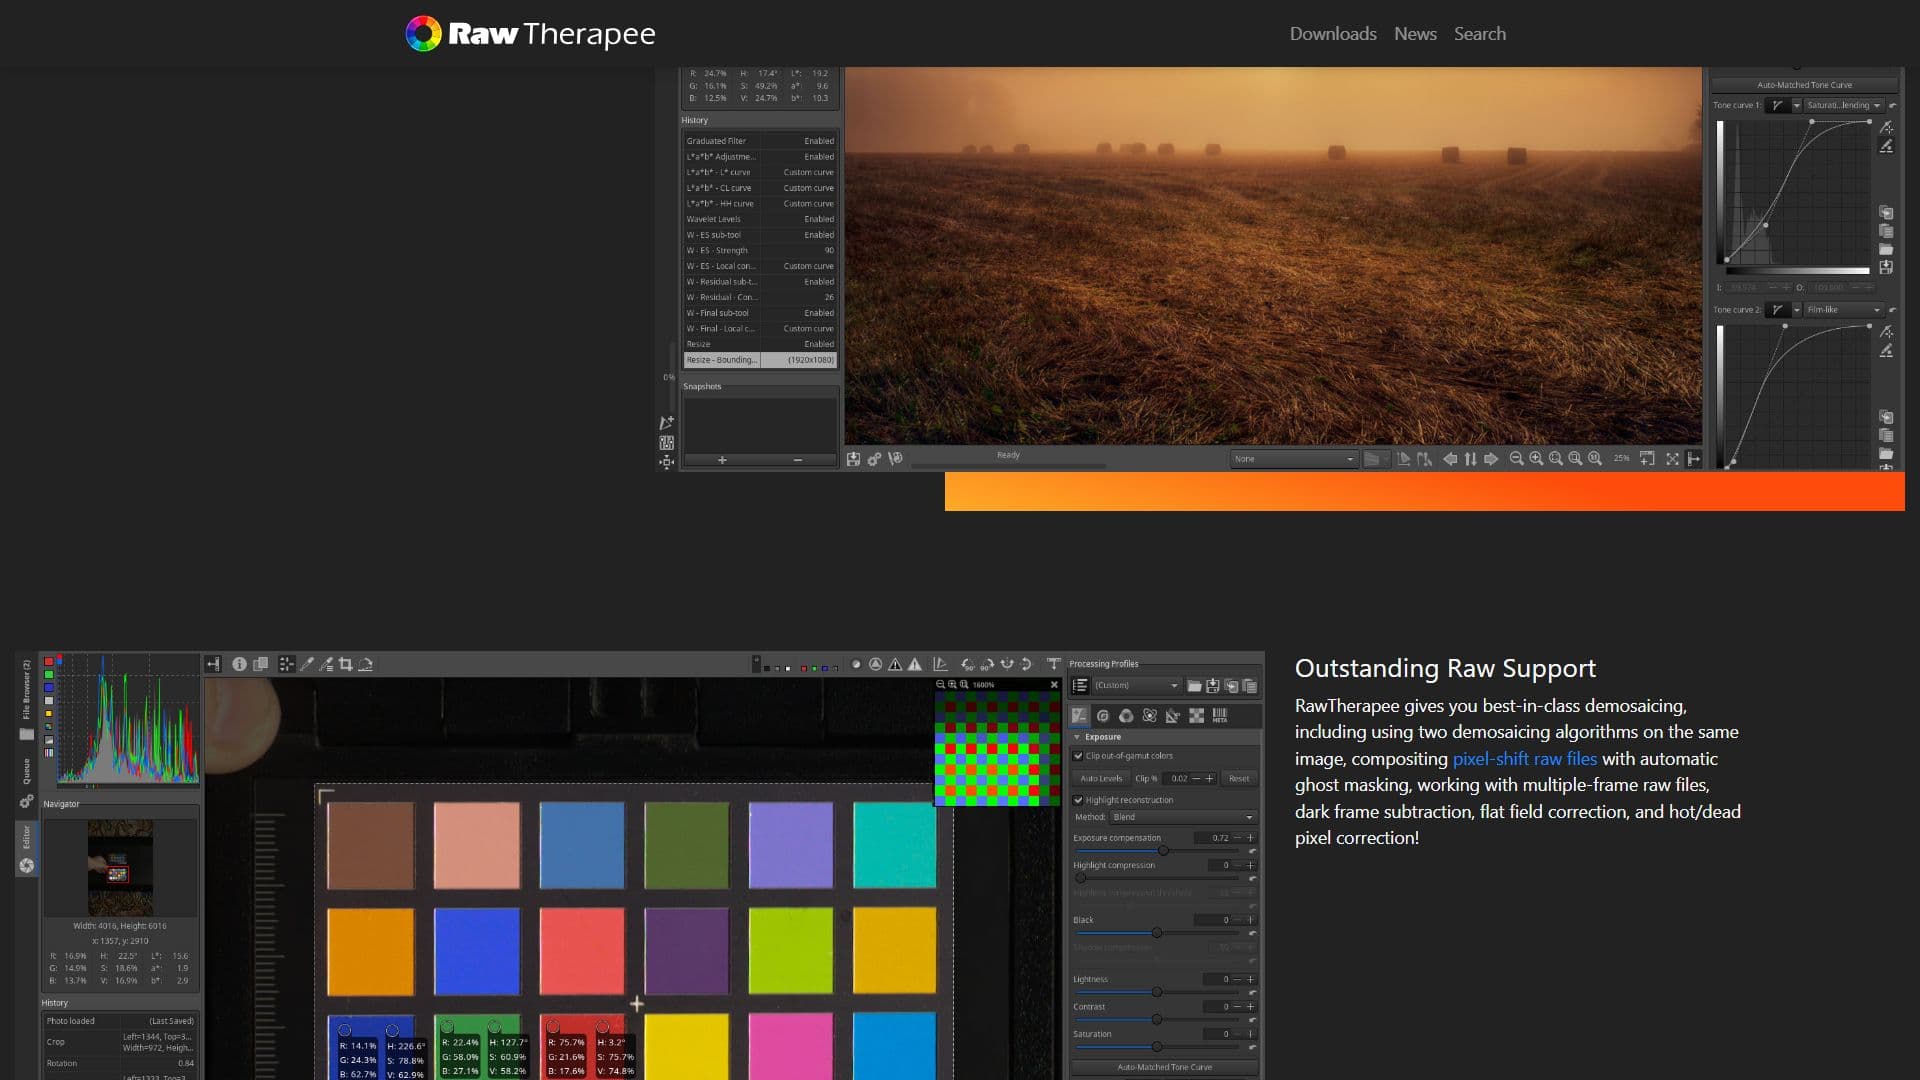Click the save current profile icon
Viewport: 1920px width, 1080px height.
click(x=1213, y=686)
